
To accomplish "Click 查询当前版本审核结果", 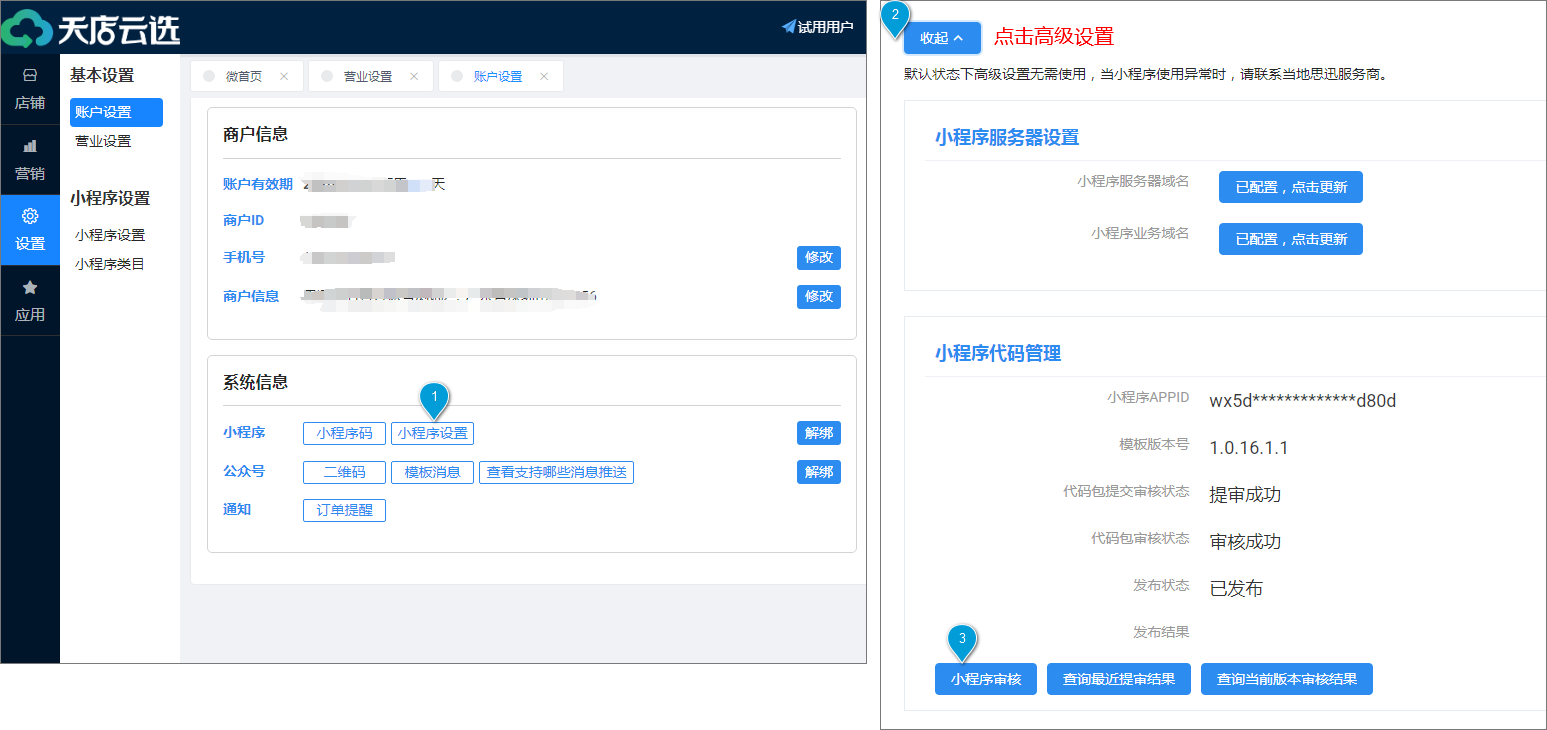I will click(x=1287, y=679).
